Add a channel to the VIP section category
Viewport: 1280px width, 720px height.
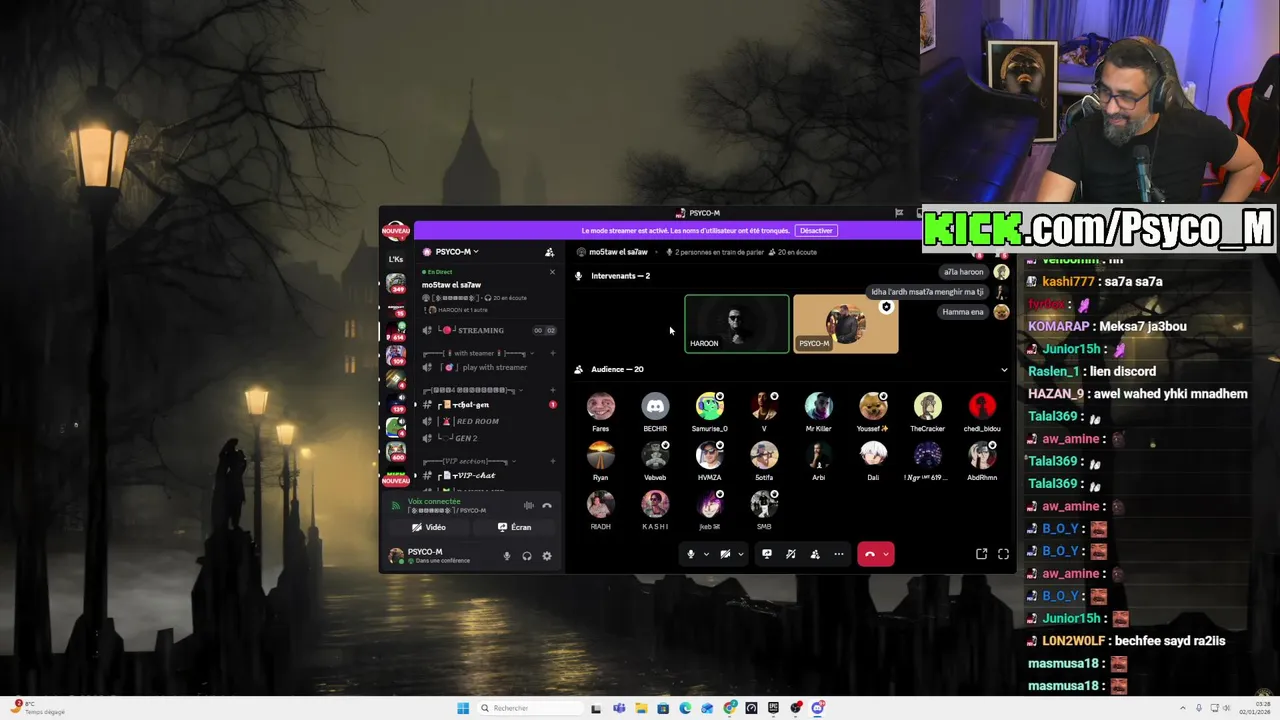coord(552,462)
